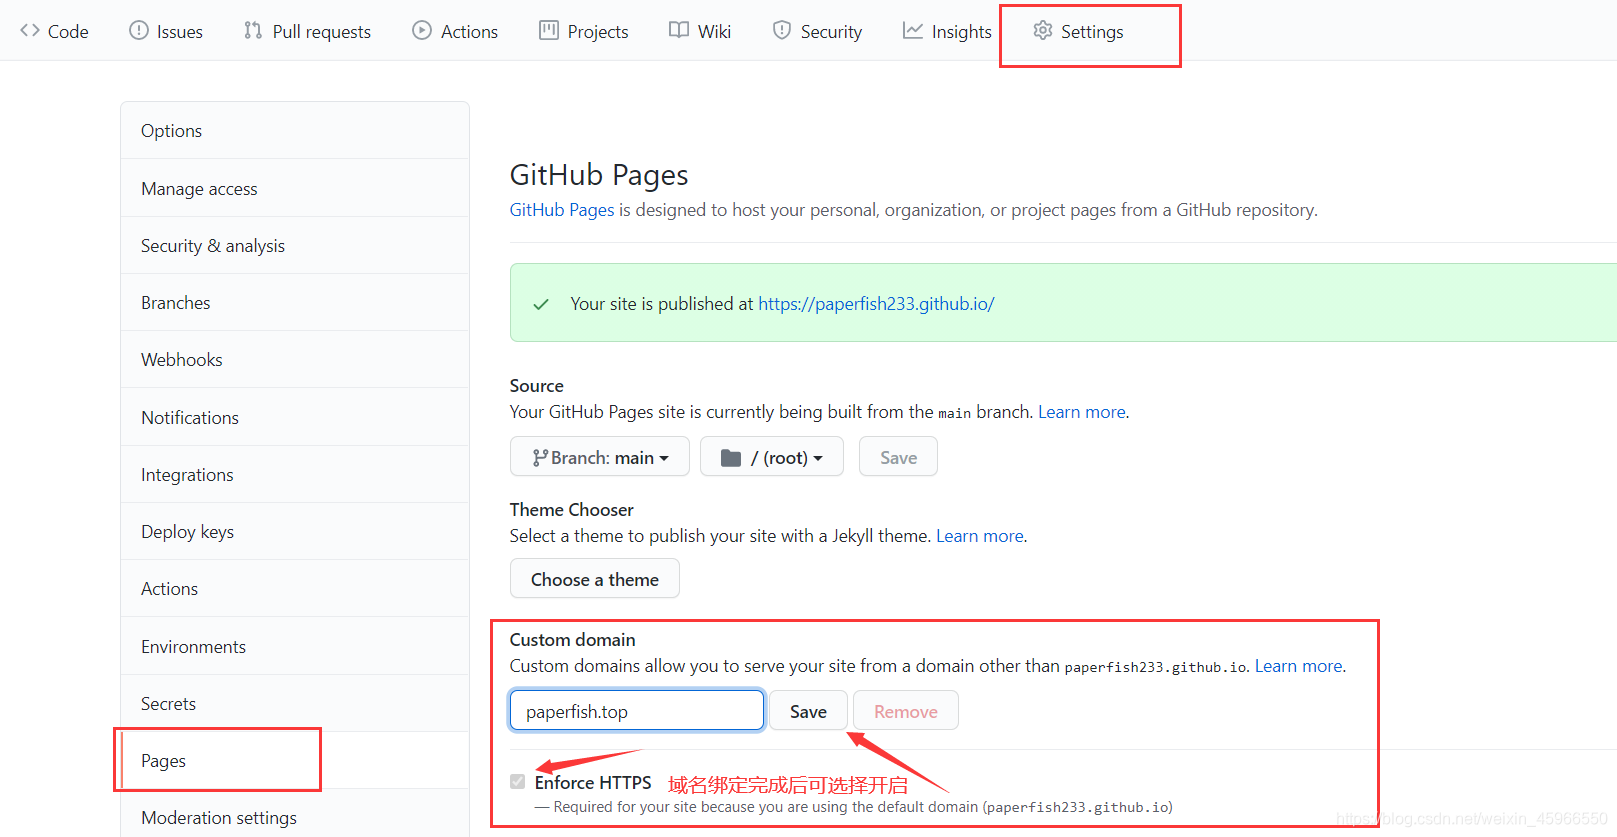Open the Wiki tab

[x=700, y=31]
